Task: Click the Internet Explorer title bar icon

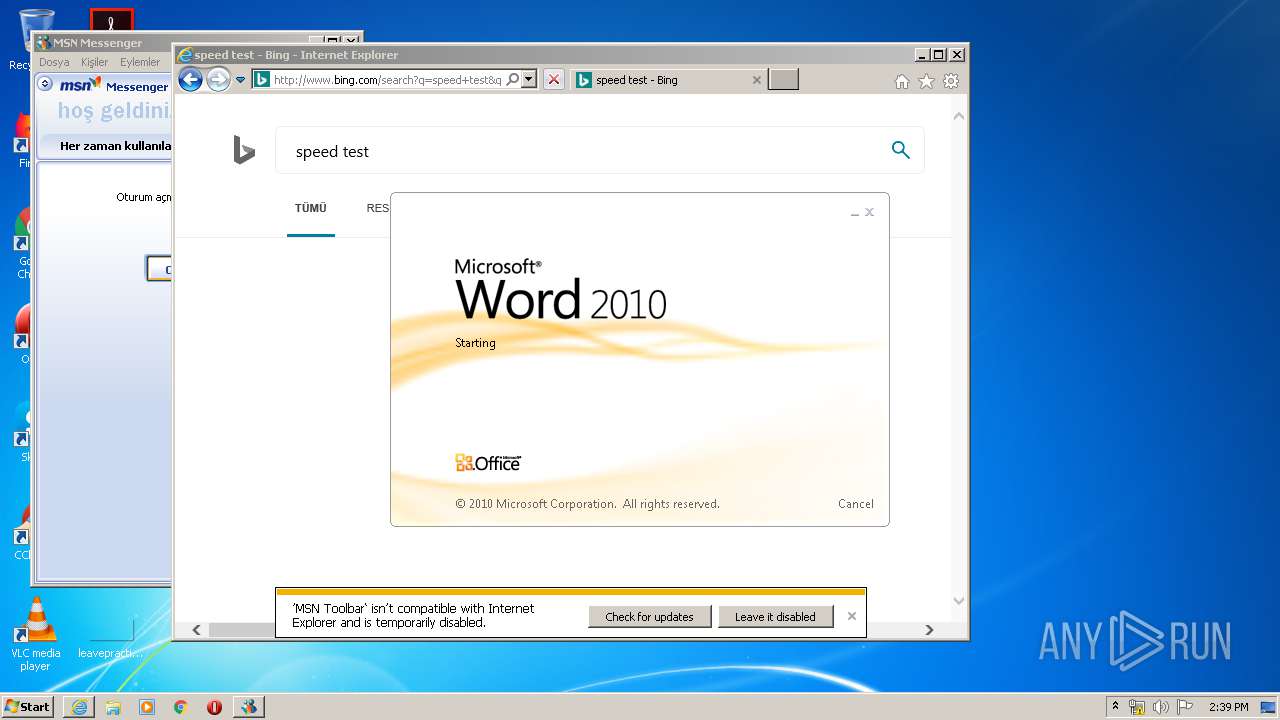Action: 184,55
